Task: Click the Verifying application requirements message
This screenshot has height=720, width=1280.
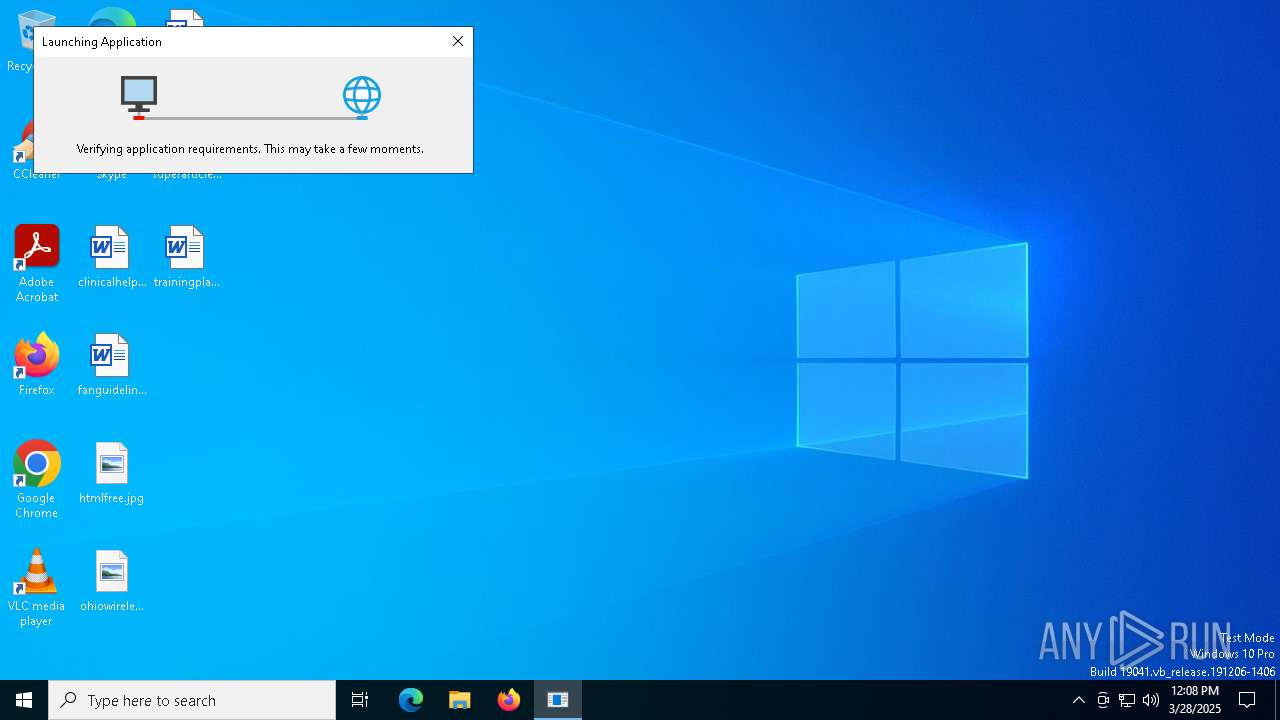Action: [250, 149]
